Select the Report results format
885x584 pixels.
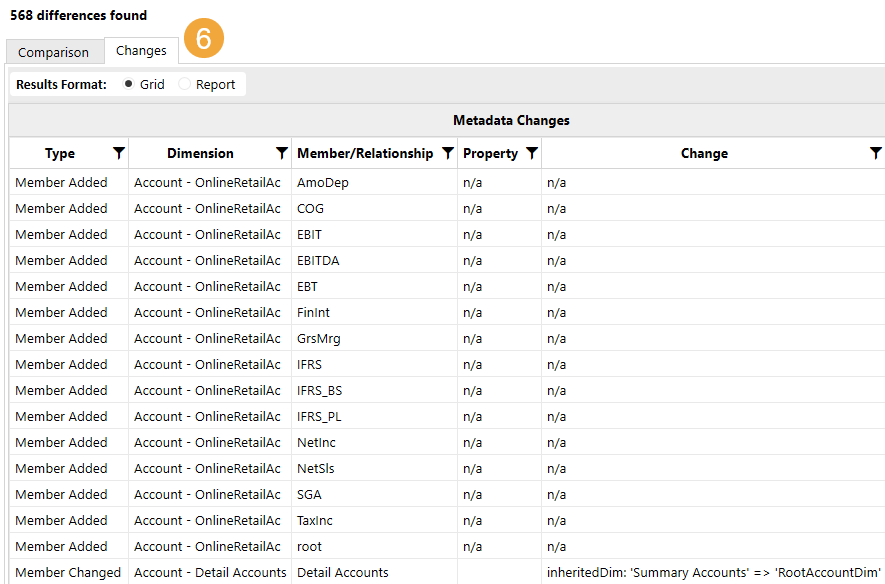point(184,85)
